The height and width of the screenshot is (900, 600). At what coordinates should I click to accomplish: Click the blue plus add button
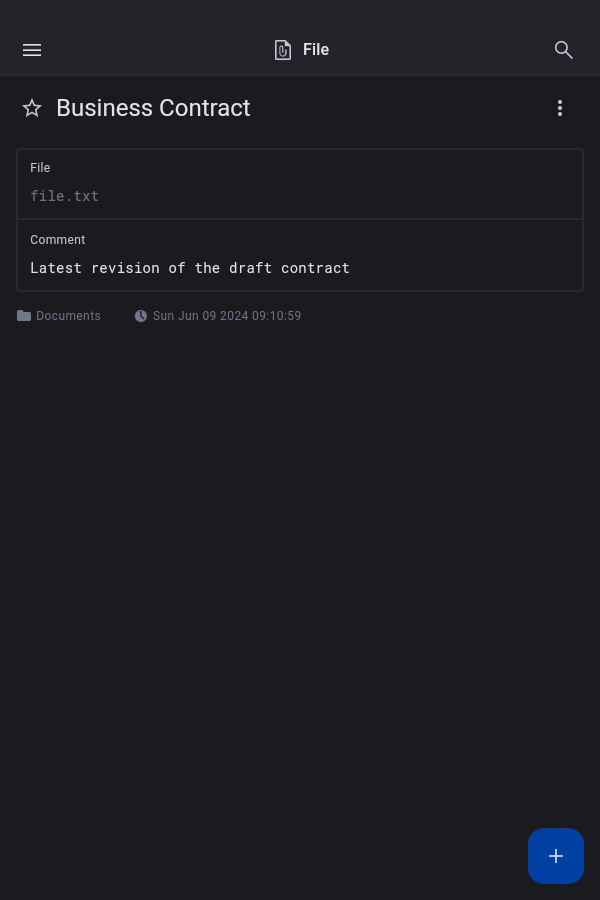(x=556, y=856)
